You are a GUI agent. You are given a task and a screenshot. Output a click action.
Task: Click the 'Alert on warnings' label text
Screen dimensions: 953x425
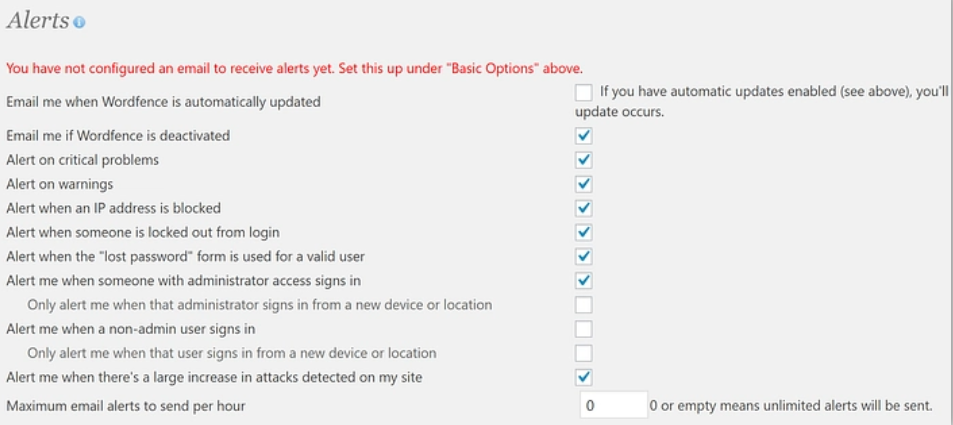60,184
